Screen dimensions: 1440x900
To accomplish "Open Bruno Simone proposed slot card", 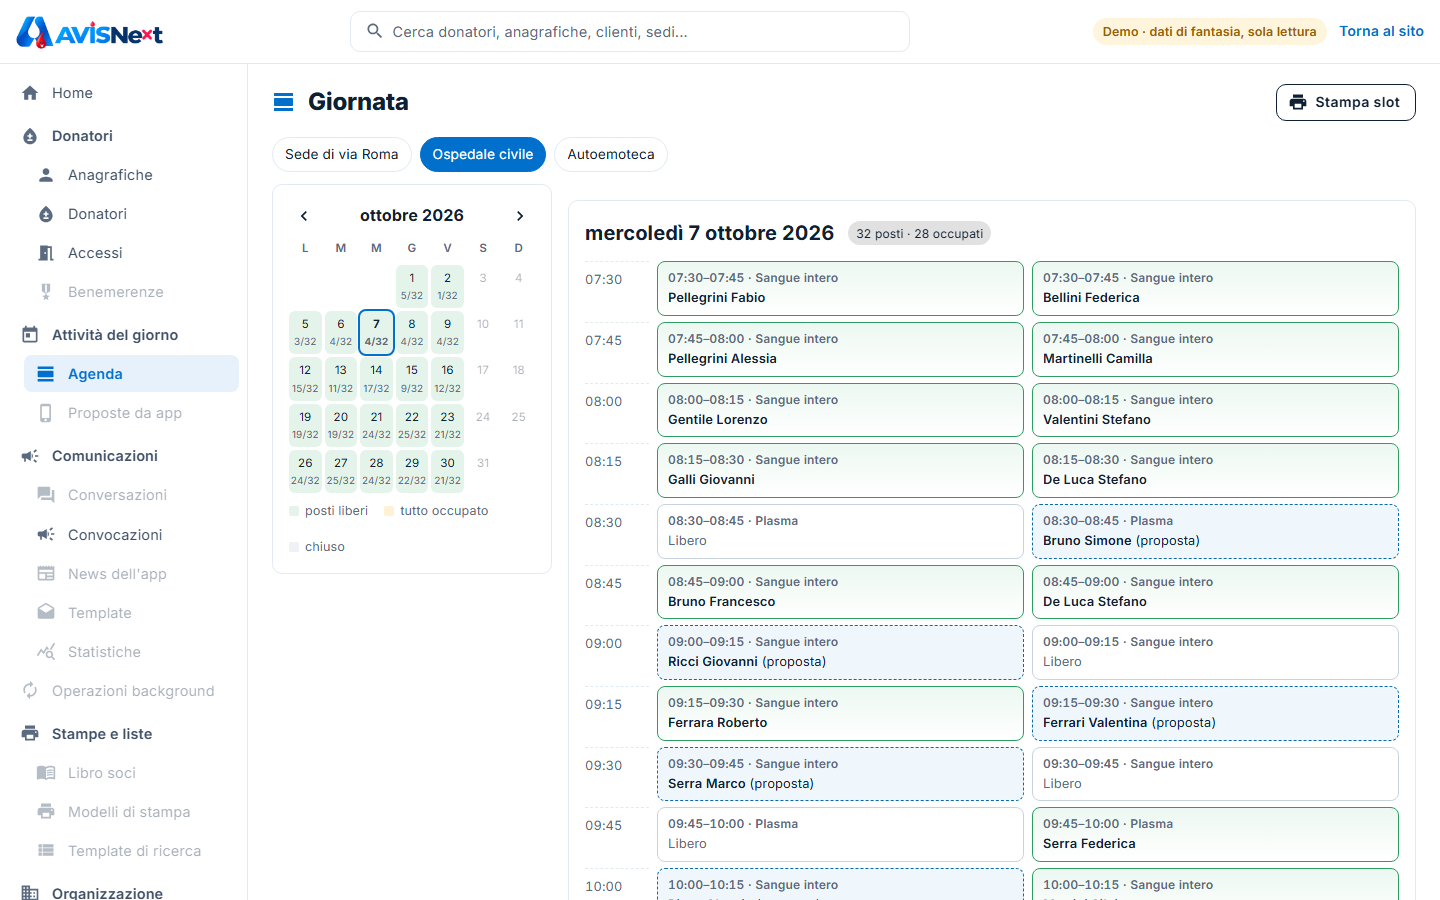I will 1215,531.
